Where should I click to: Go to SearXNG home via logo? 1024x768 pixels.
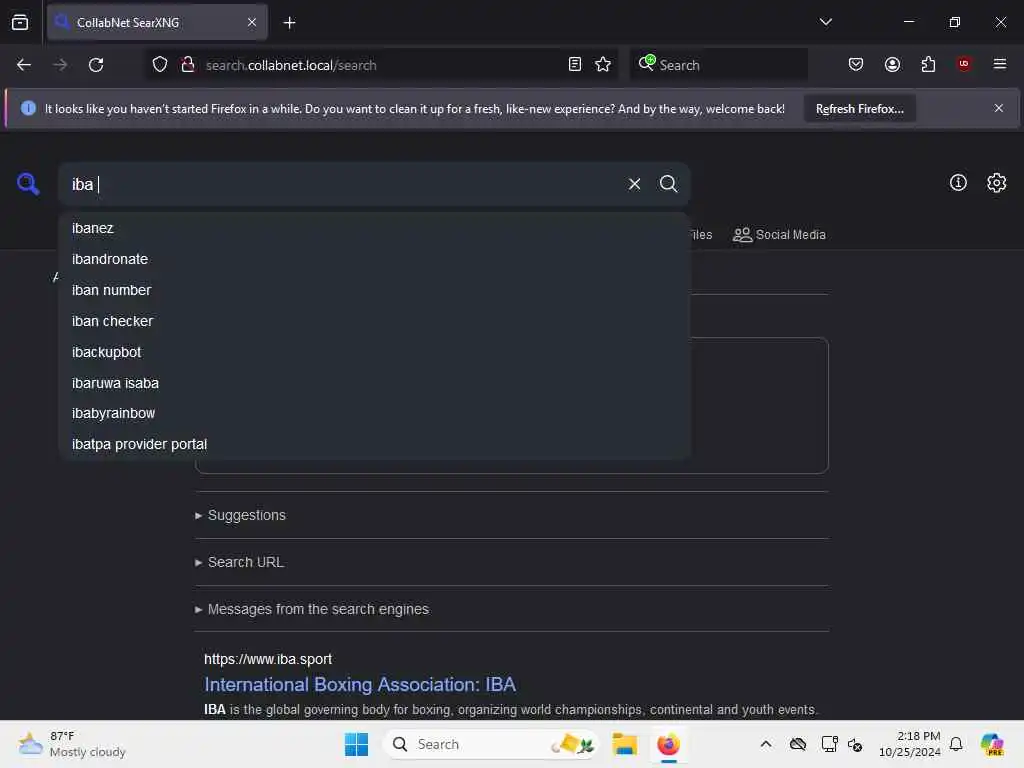(28, 184)
